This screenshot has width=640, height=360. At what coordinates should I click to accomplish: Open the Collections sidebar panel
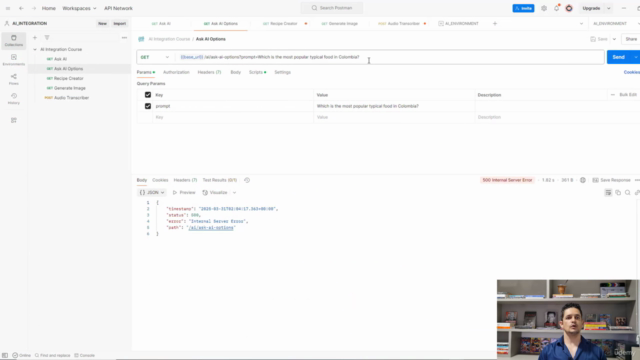(x=13, y=40)
